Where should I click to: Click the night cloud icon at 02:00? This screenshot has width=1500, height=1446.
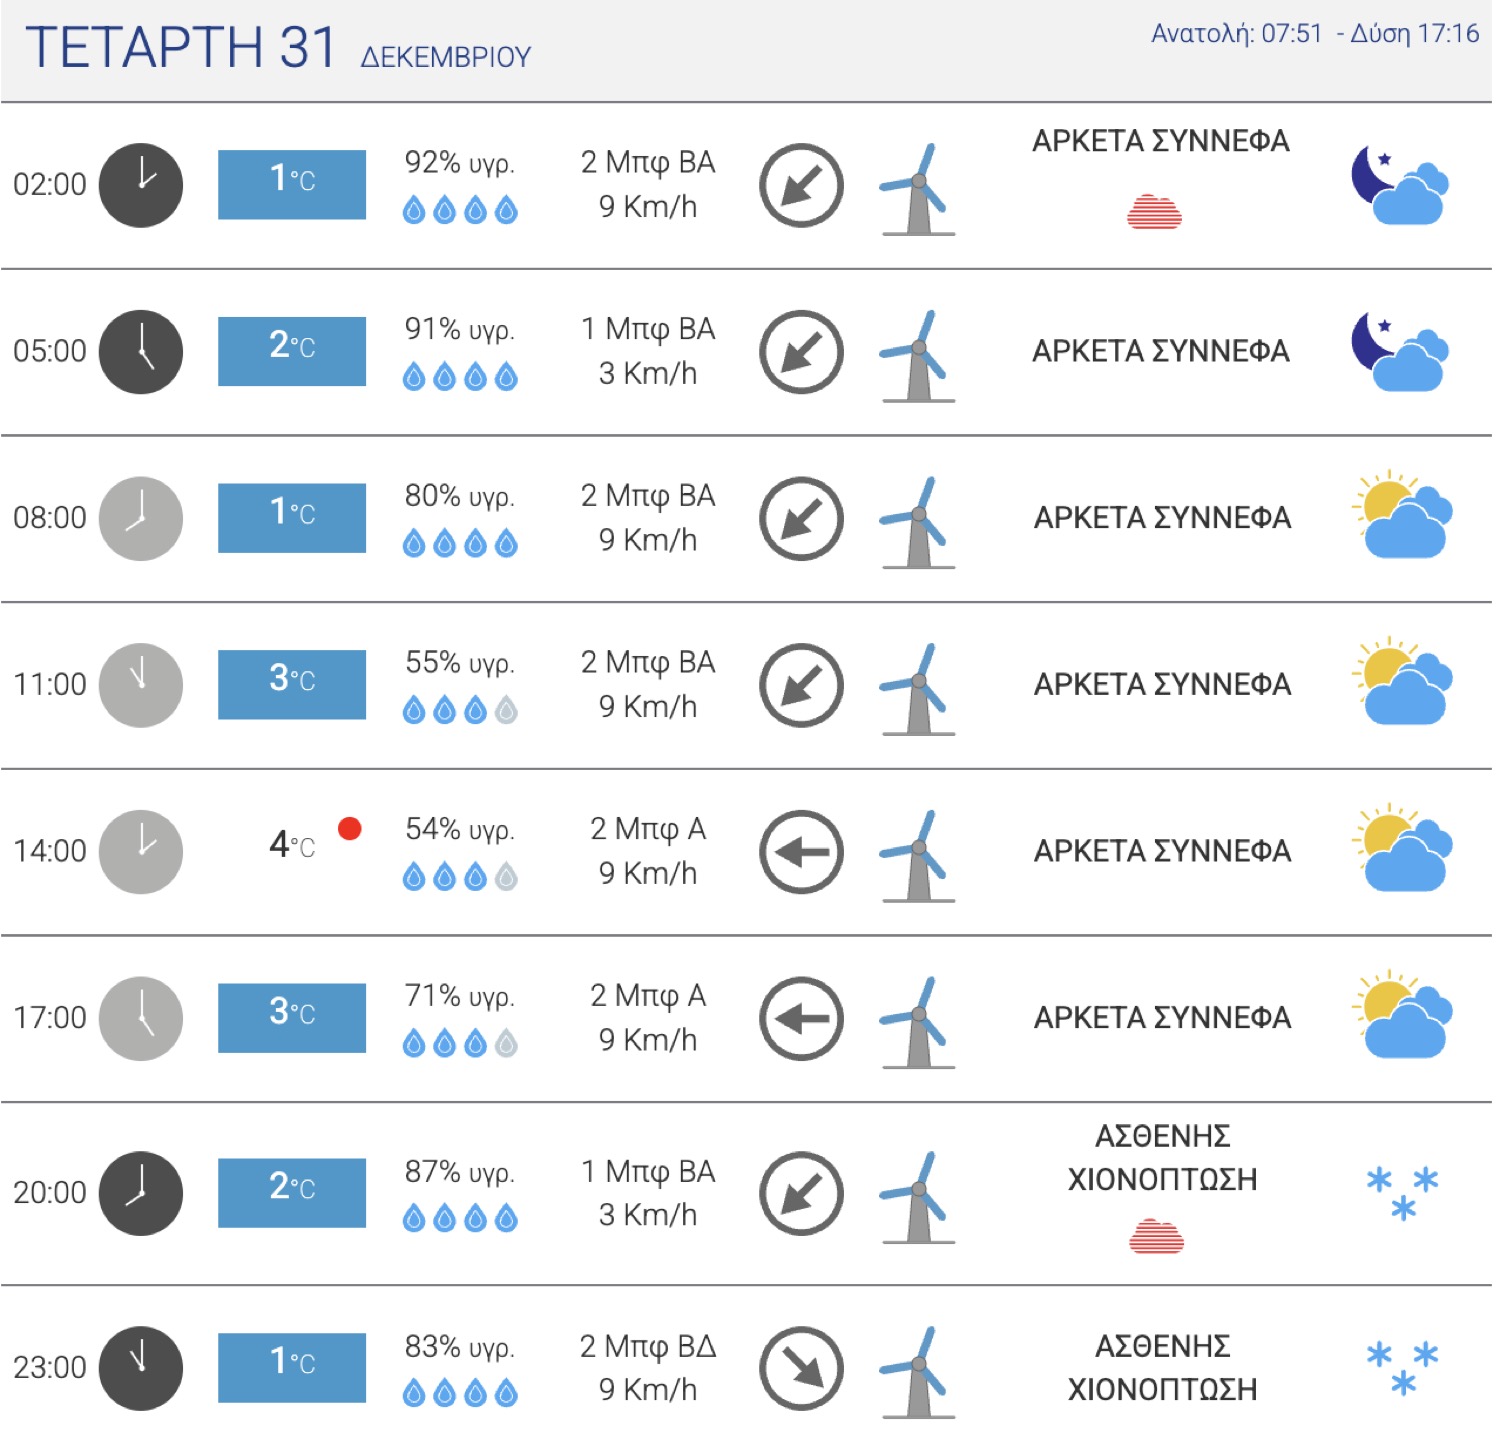coord(1401,185)
